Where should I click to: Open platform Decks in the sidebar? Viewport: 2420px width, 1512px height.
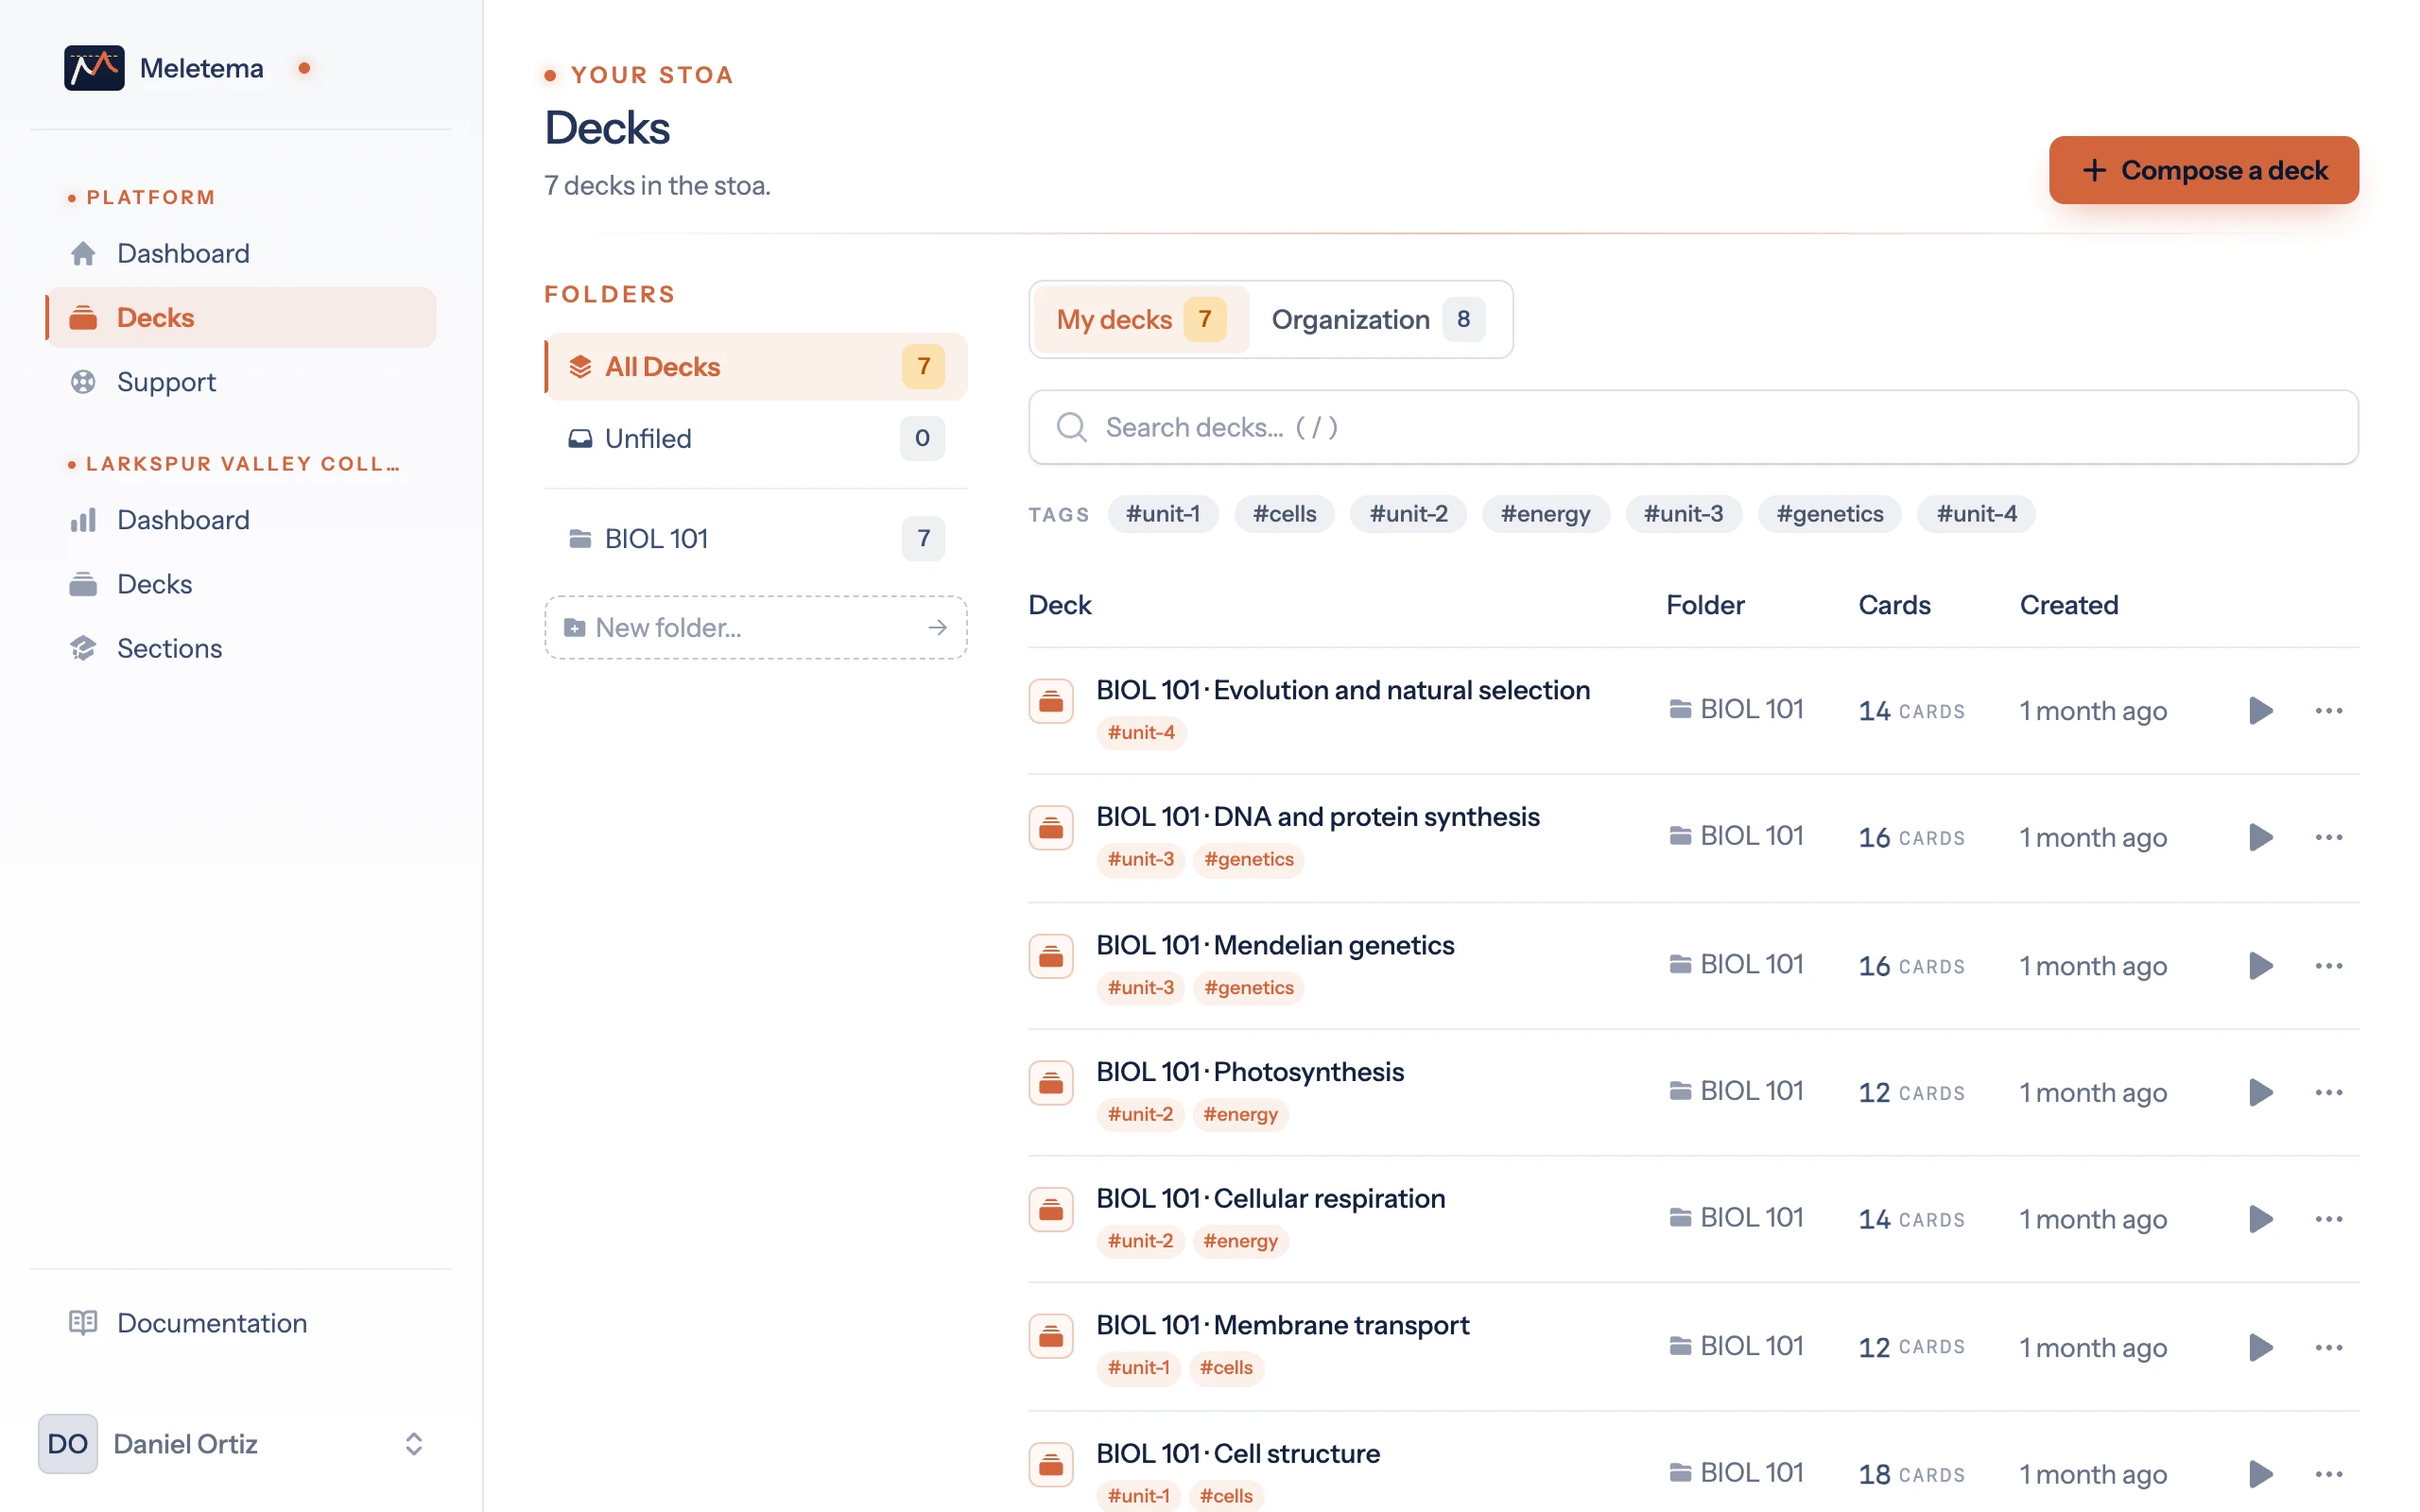[x=241, y=318]
